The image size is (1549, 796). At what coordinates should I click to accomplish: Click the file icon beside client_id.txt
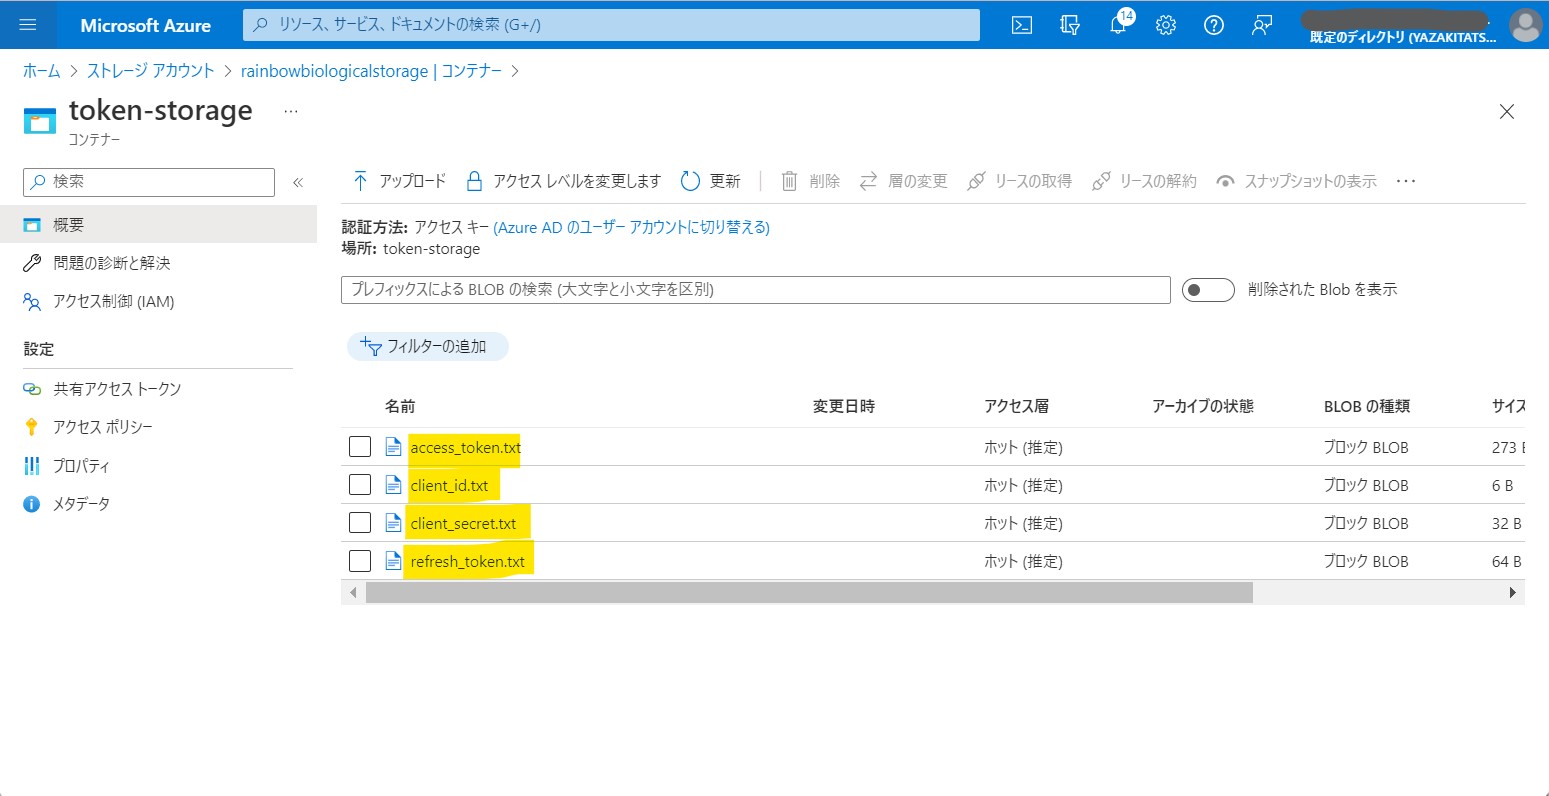[x=393, y=485]
